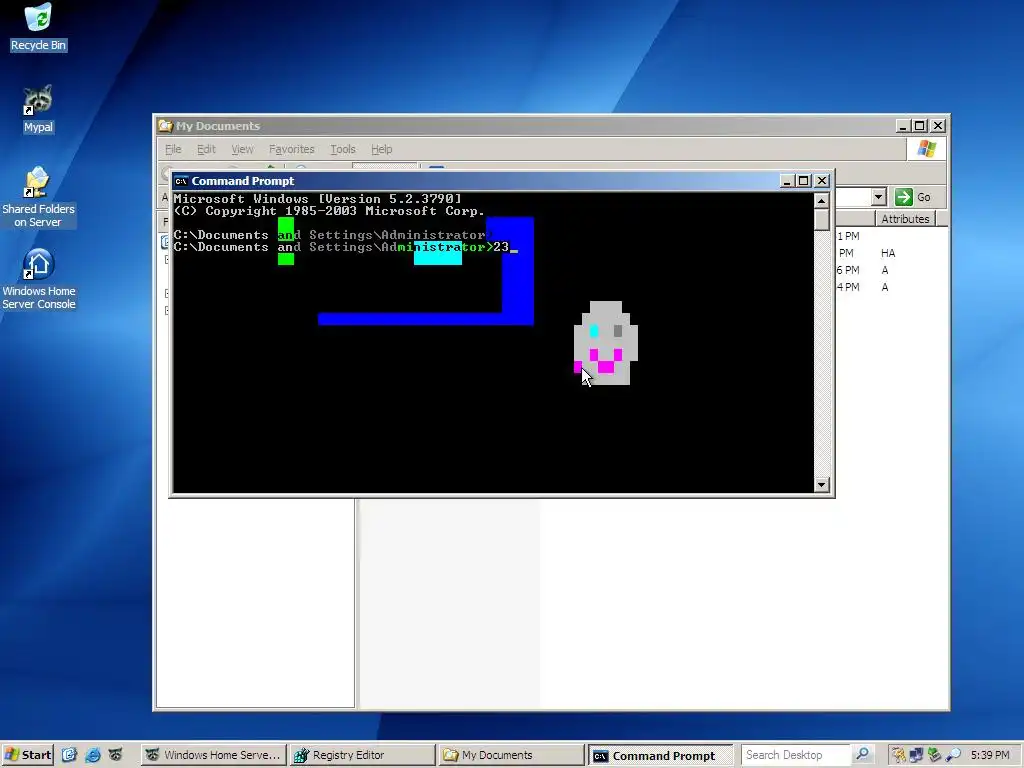Click My Documents folder icon in title bar
Viewport: 1024px width, 768px height.
[166, 126]
